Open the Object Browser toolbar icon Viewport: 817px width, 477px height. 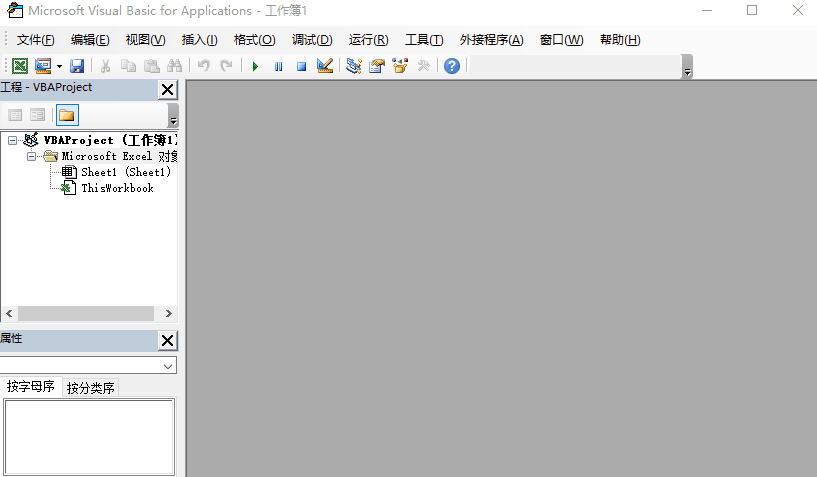pos(400,66)
